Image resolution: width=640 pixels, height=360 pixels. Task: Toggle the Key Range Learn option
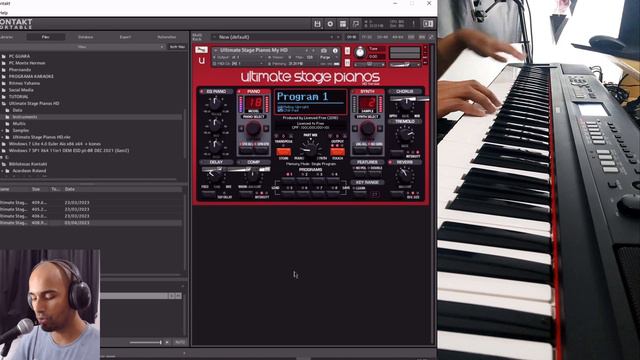(360, 189)
